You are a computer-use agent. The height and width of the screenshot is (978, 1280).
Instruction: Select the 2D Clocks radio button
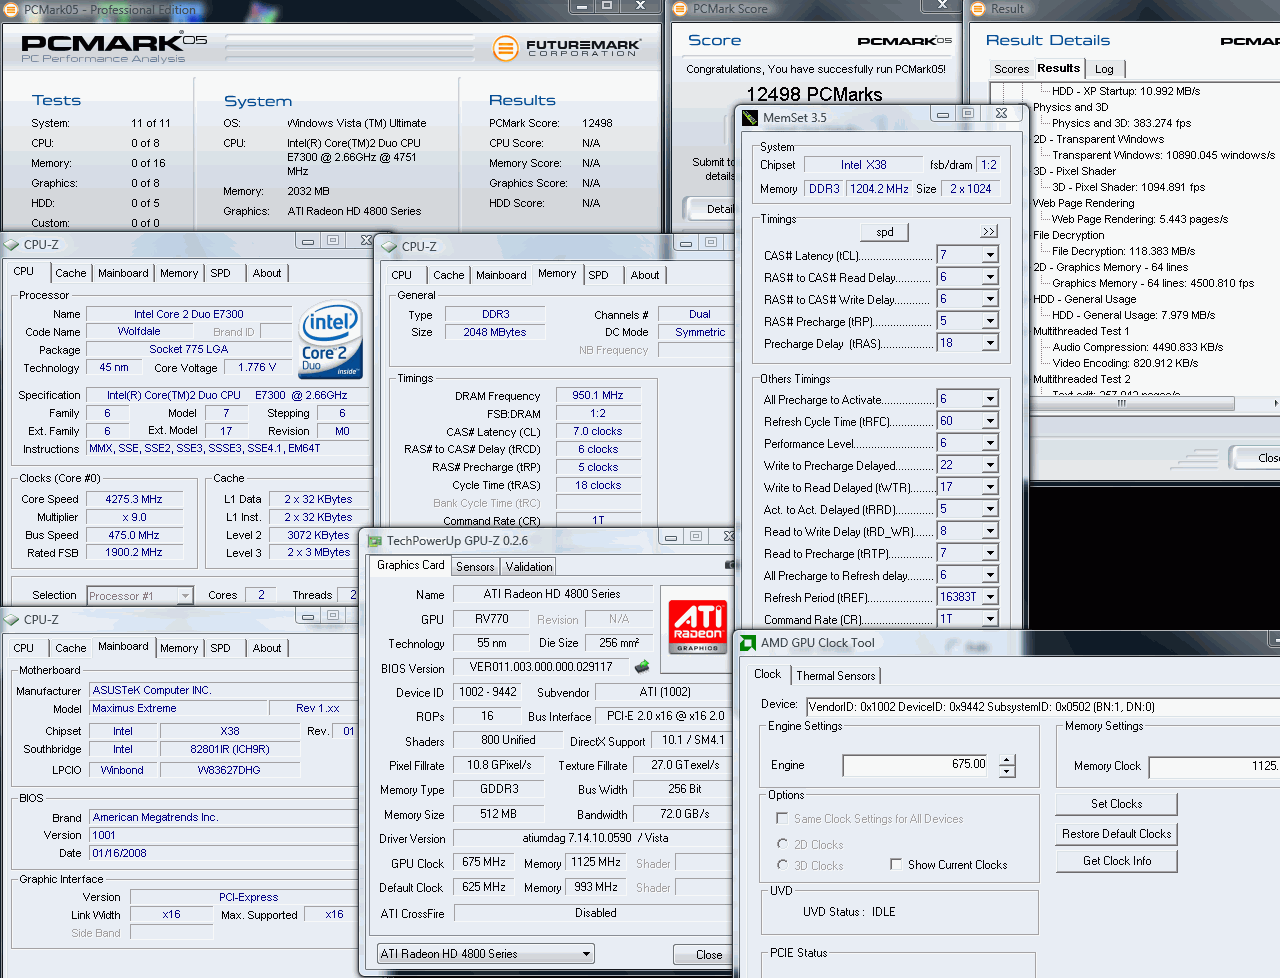pyautogui.click(x=782, y=844)
